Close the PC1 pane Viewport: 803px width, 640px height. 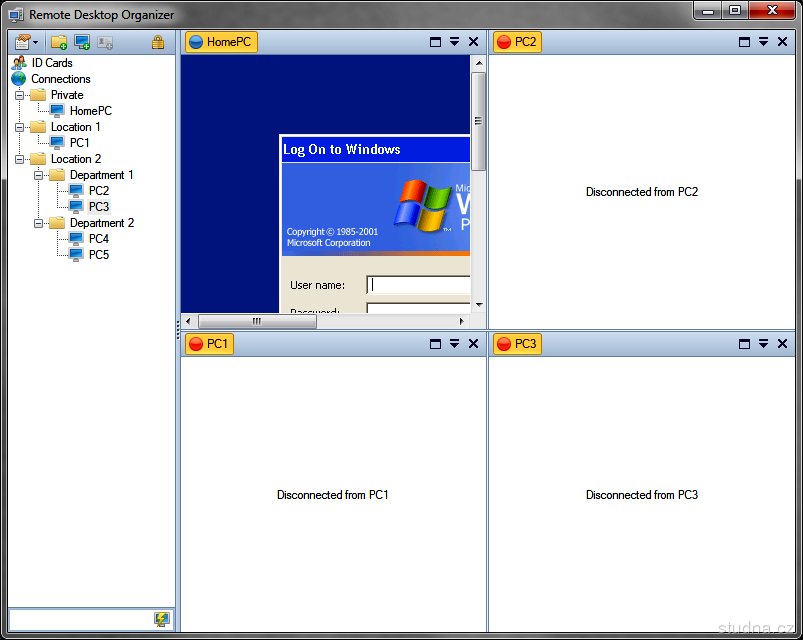(x=474, y=344)
